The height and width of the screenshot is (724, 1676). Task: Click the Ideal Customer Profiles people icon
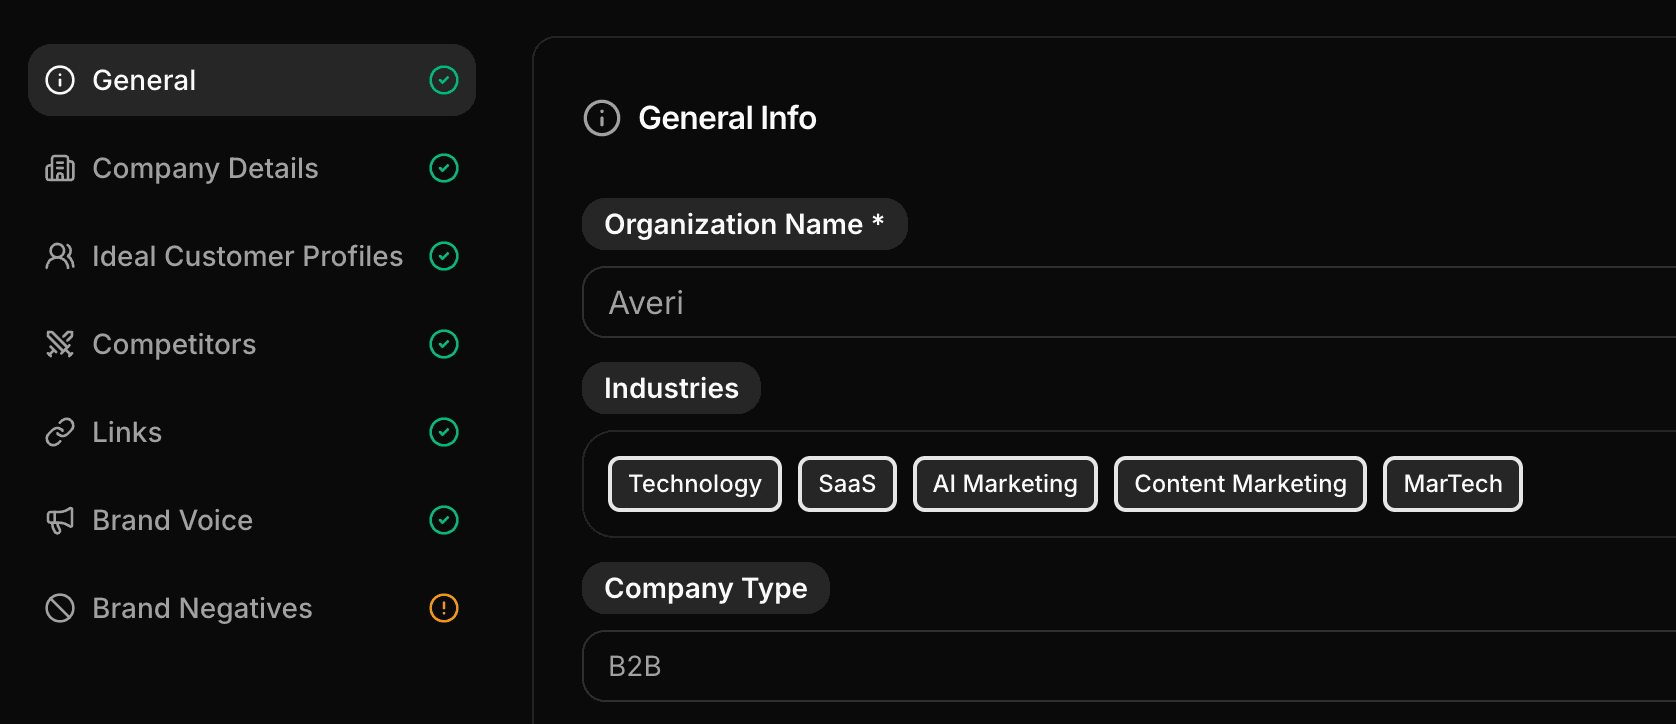point(60,256)
